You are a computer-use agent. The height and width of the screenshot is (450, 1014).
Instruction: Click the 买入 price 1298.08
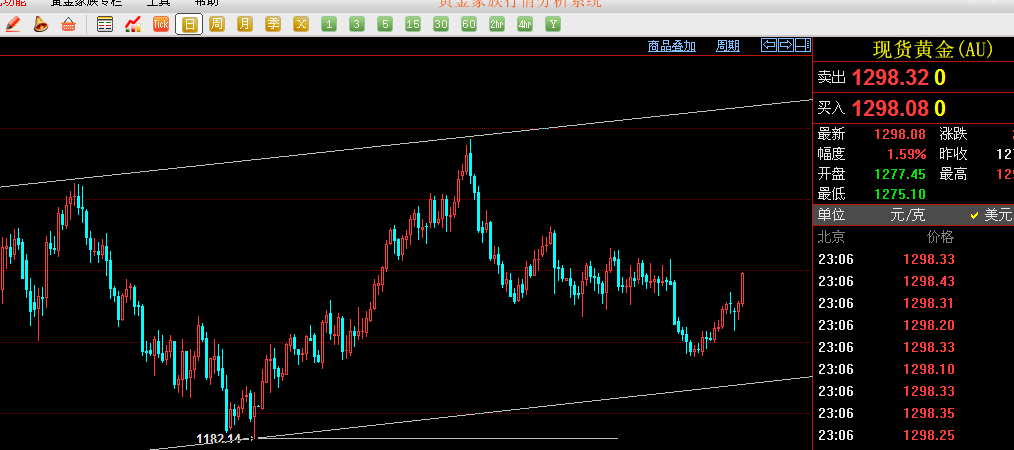[x=890, y=107]
